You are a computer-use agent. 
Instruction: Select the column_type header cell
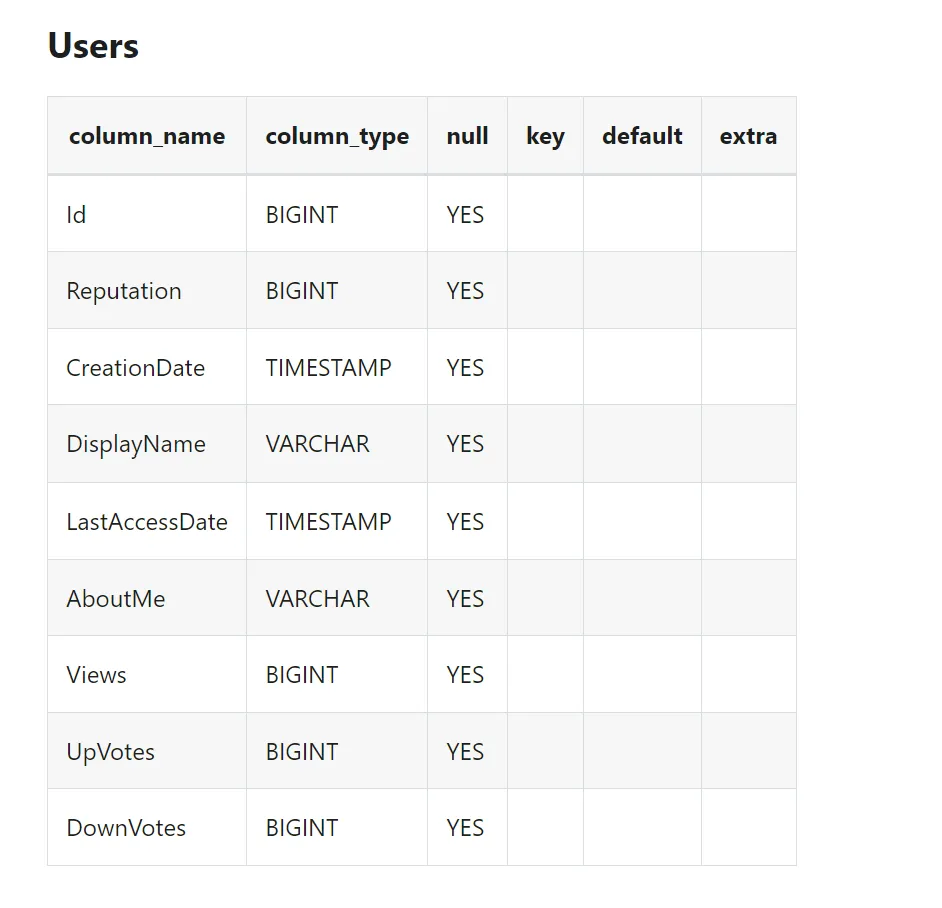click(337, 136)
